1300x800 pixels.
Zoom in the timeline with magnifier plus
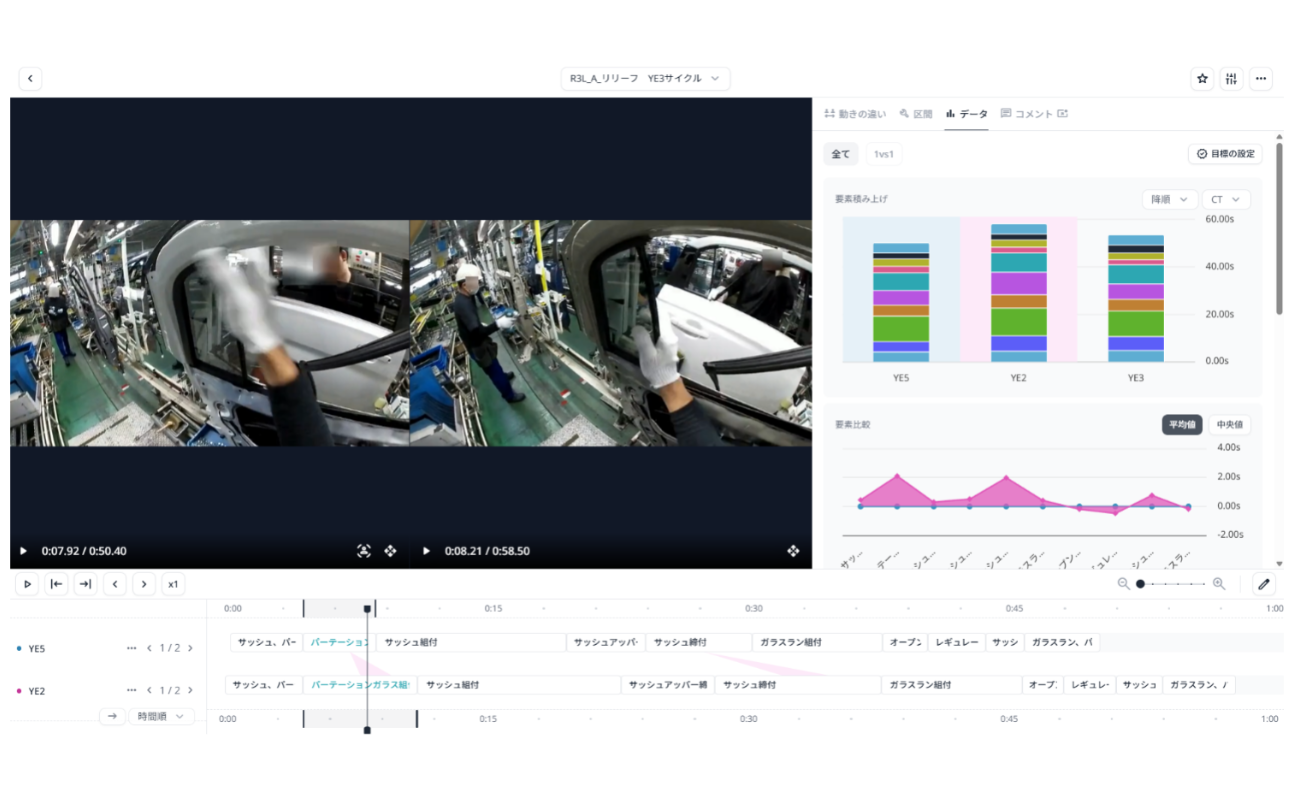(x=1218, y=584)
